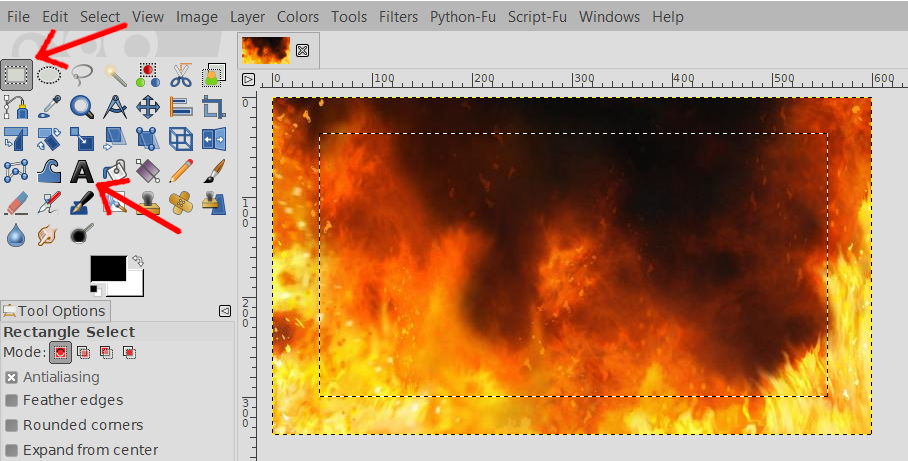Select the Zoom magnifier tool
This screenshot has width=908, height=461.
coord(82,107)
